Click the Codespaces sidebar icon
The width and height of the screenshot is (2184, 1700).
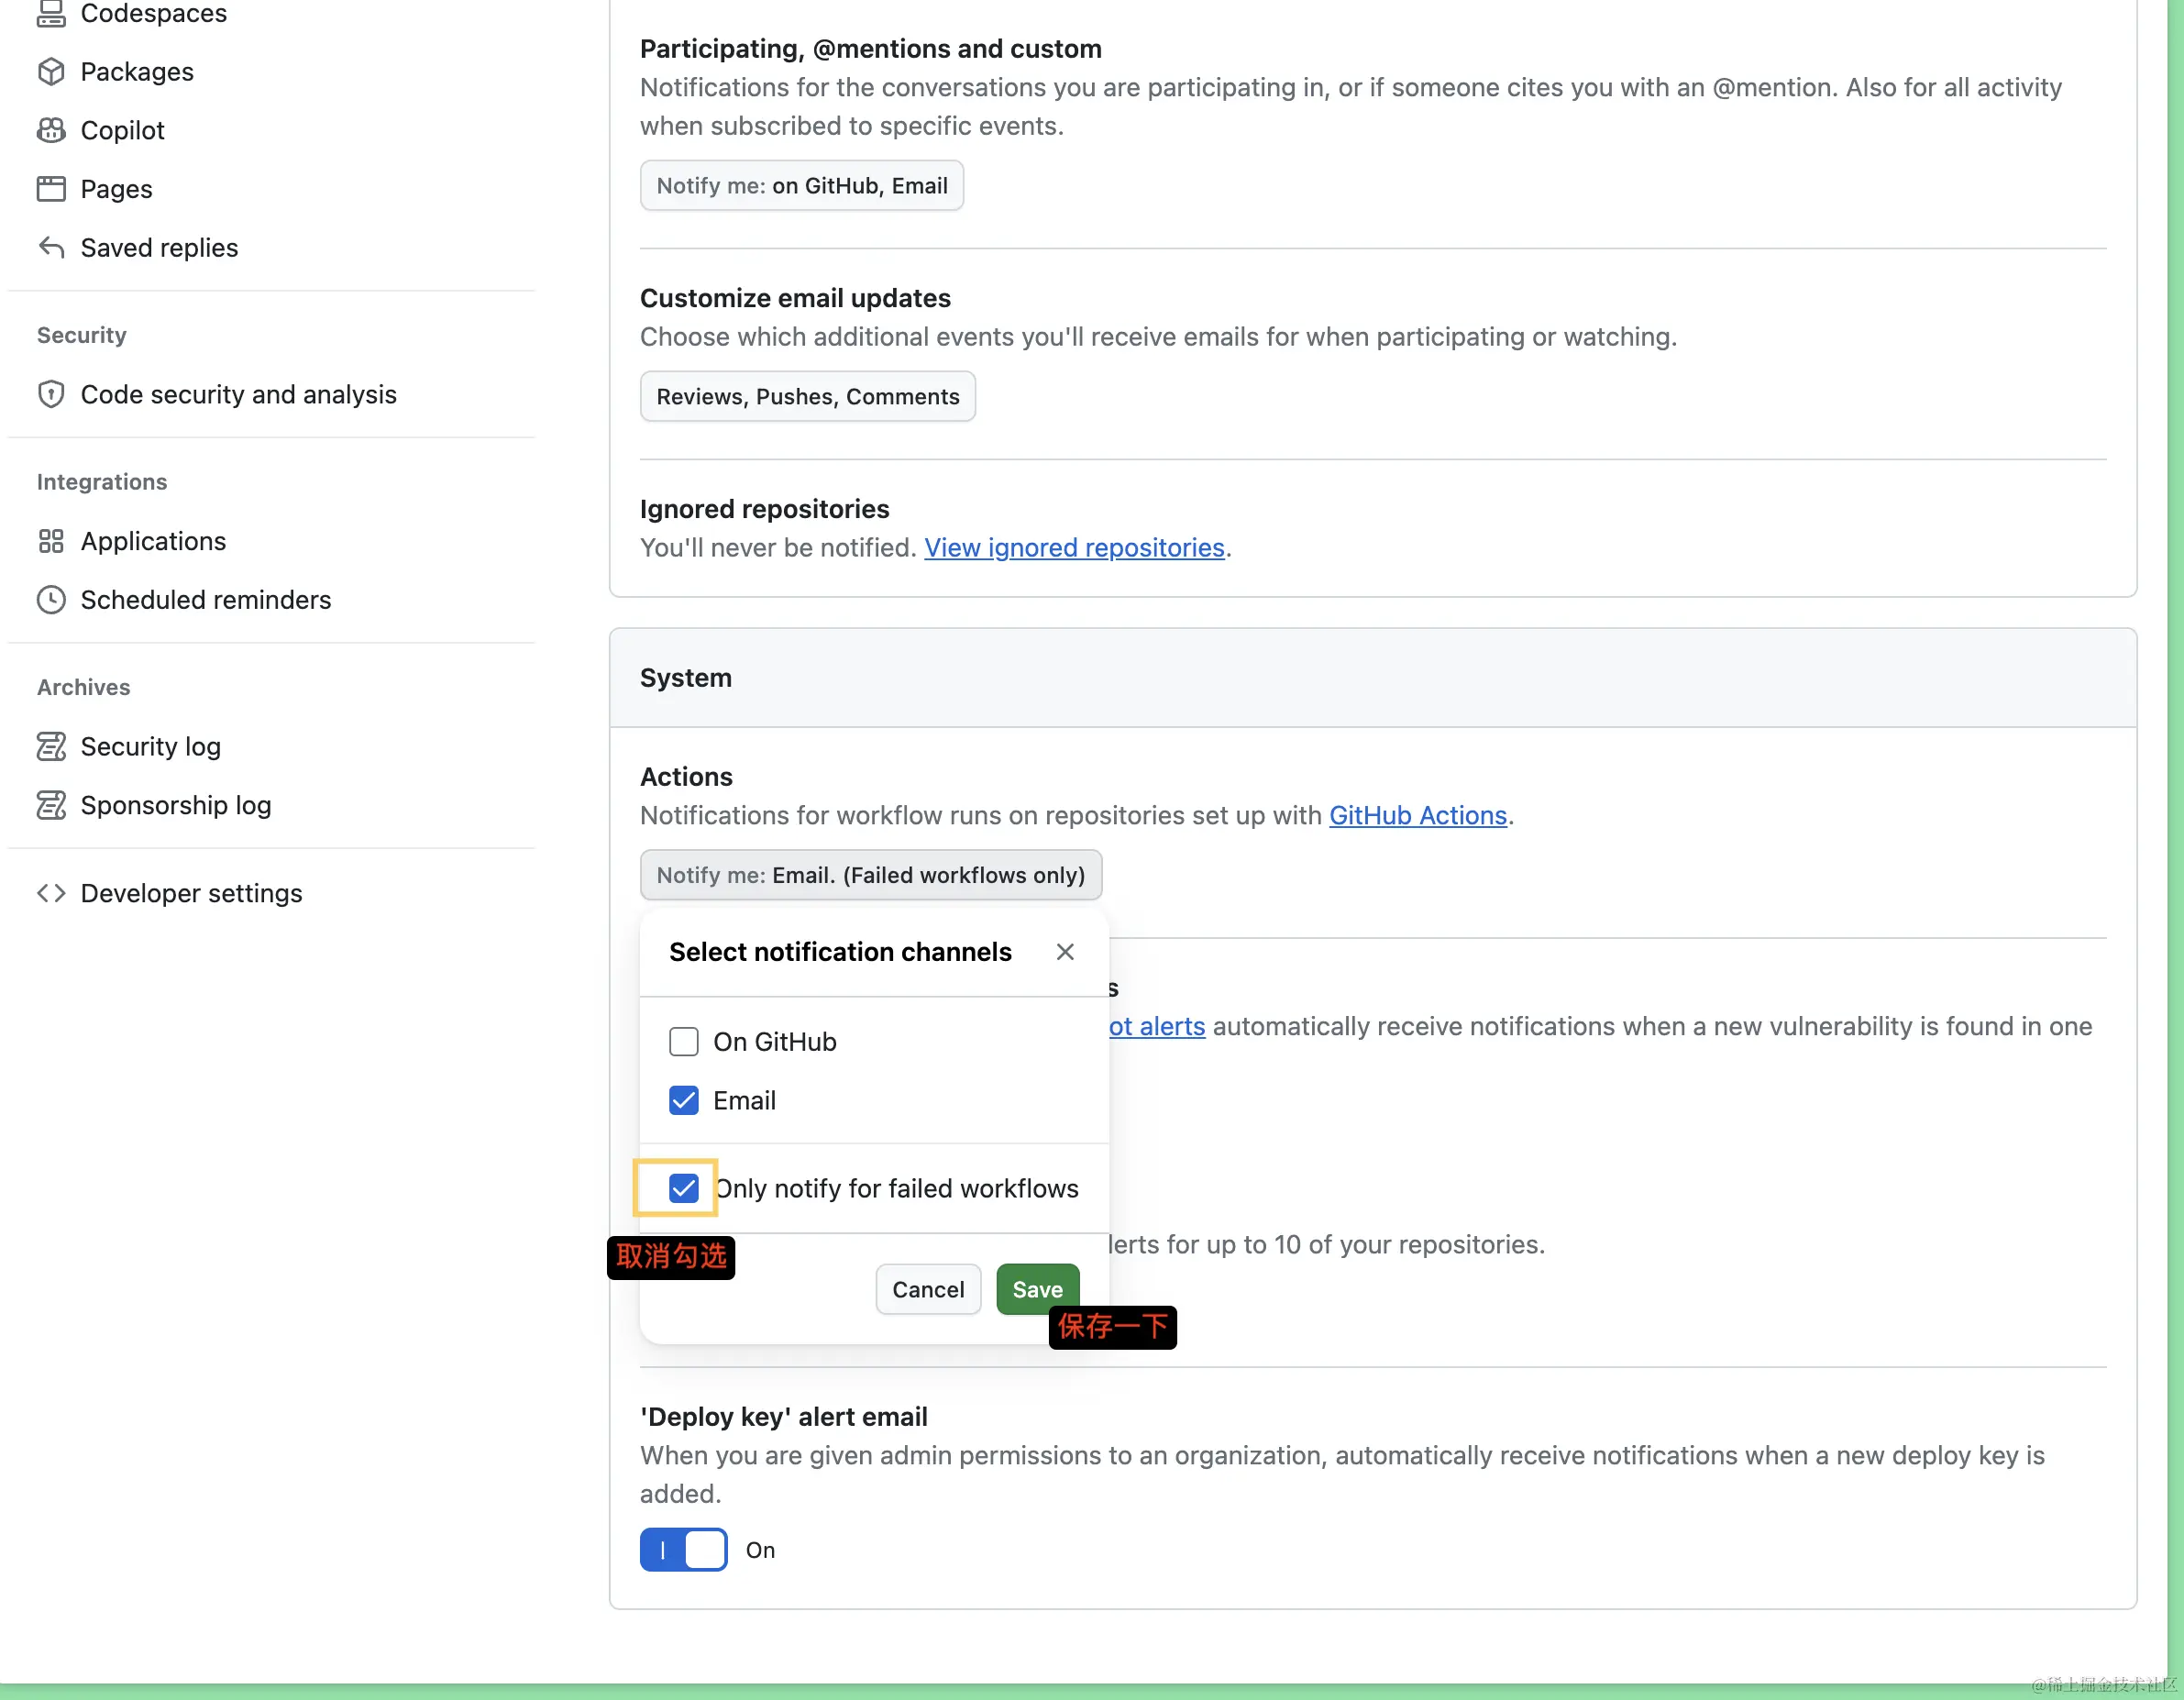51,14
